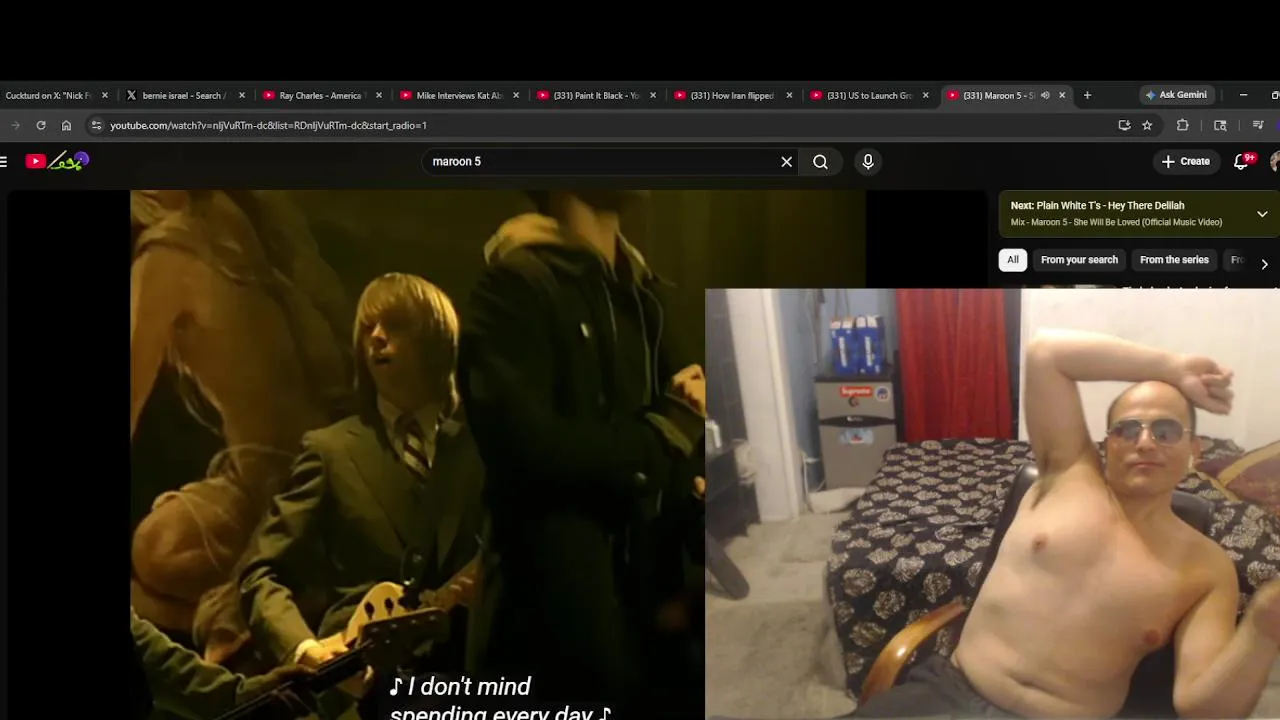This screenshot has height=720, width=1280.
Task: Click the Ask Gemini button
Action: [x=1176, y=95]
